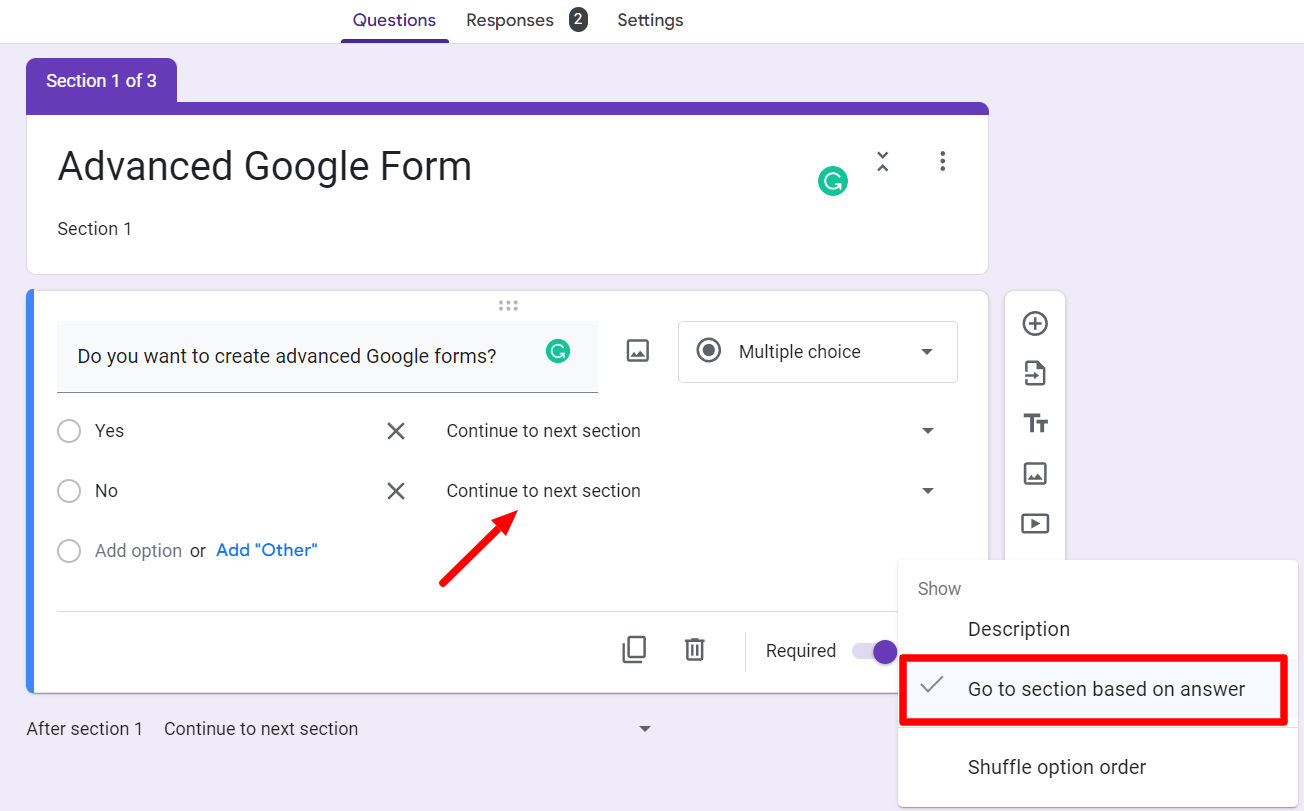Screen dimensions: 1304x811
Task: Toggle the Required switch
Action: point(874,651)
